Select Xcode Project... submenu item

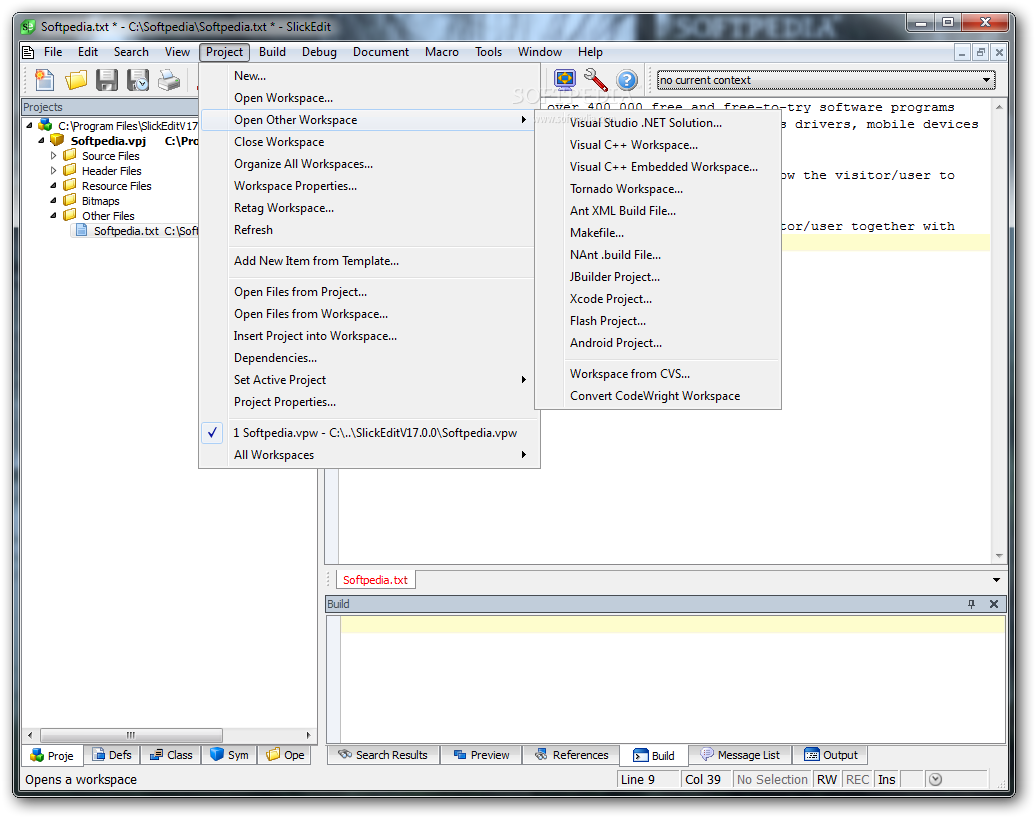(658, 299)
